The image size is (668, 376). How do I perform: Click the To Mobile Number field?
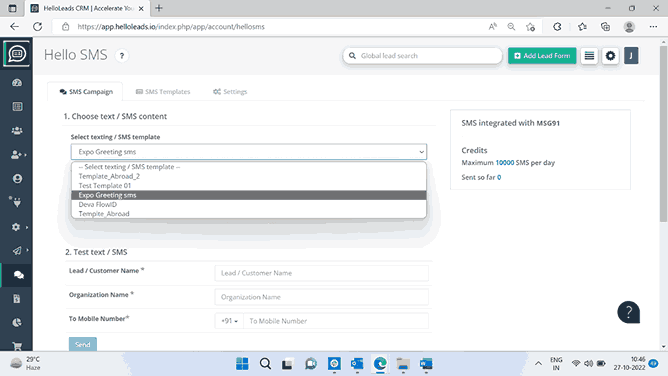tap(336, 321)
